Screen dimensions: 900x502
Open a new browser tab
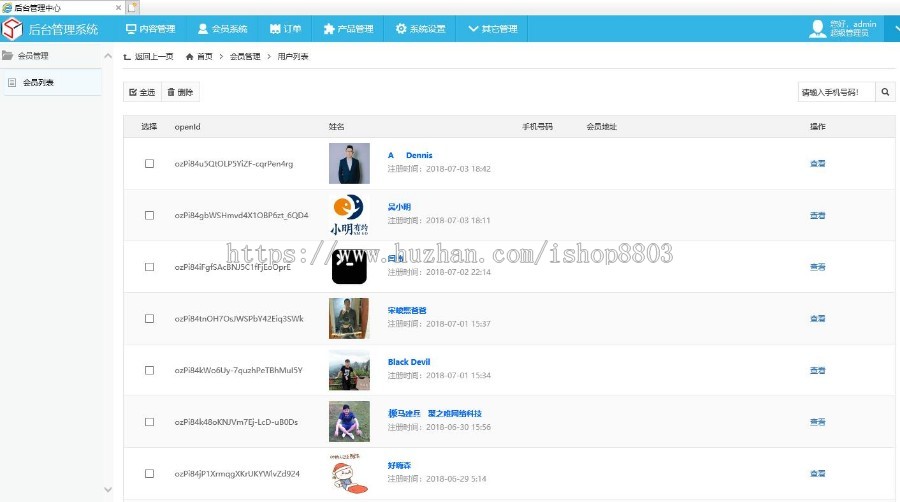pos(132,7)
